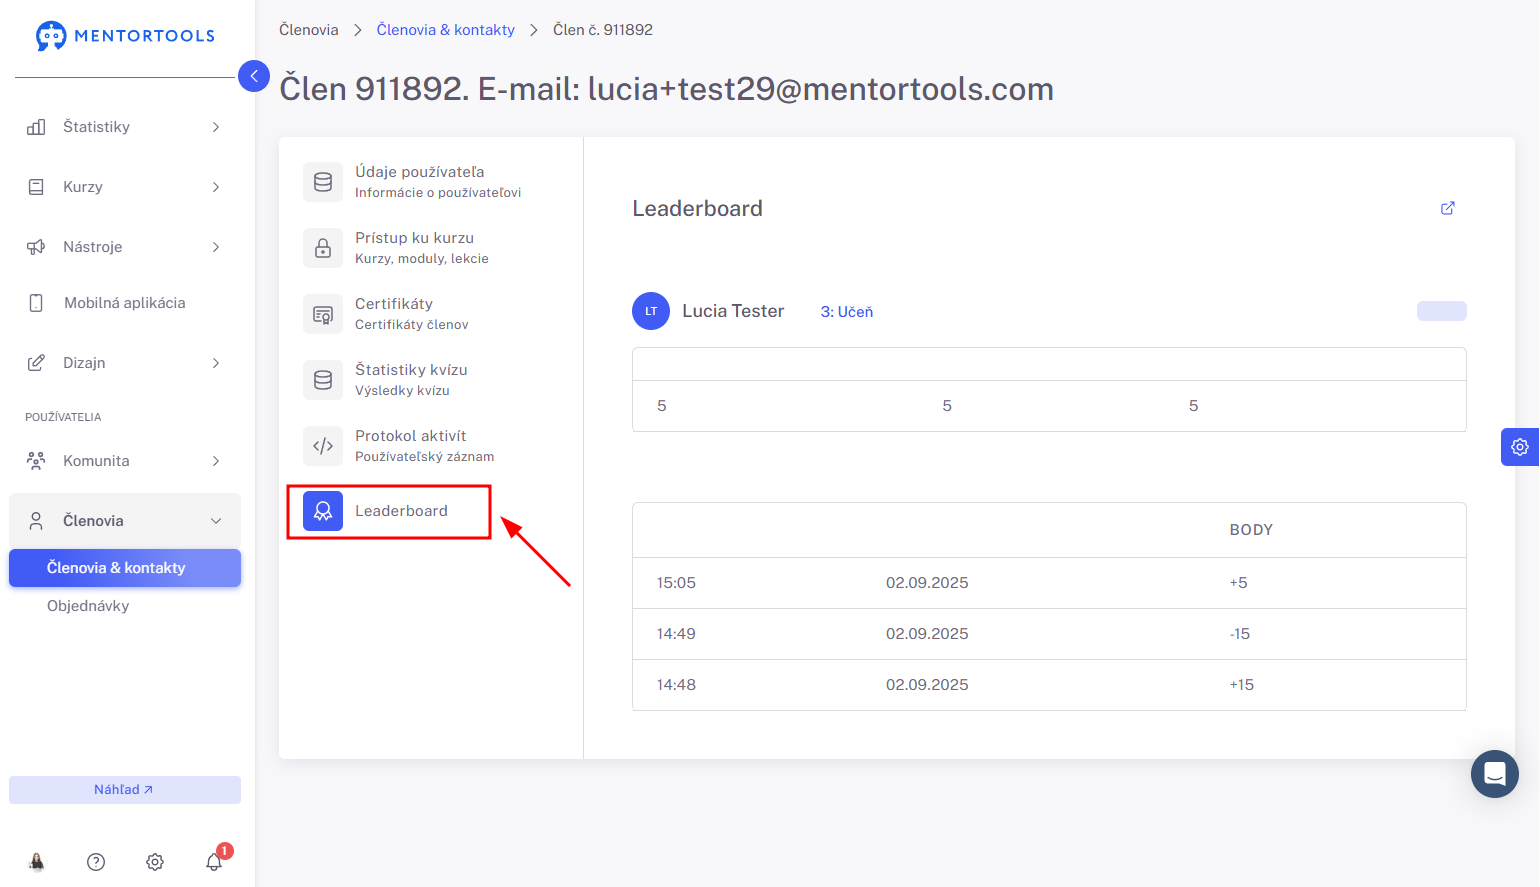Open settings gear in bottom sidebar
The height and width of the screenshot is (887, 1540).
(x=155, y=862)
